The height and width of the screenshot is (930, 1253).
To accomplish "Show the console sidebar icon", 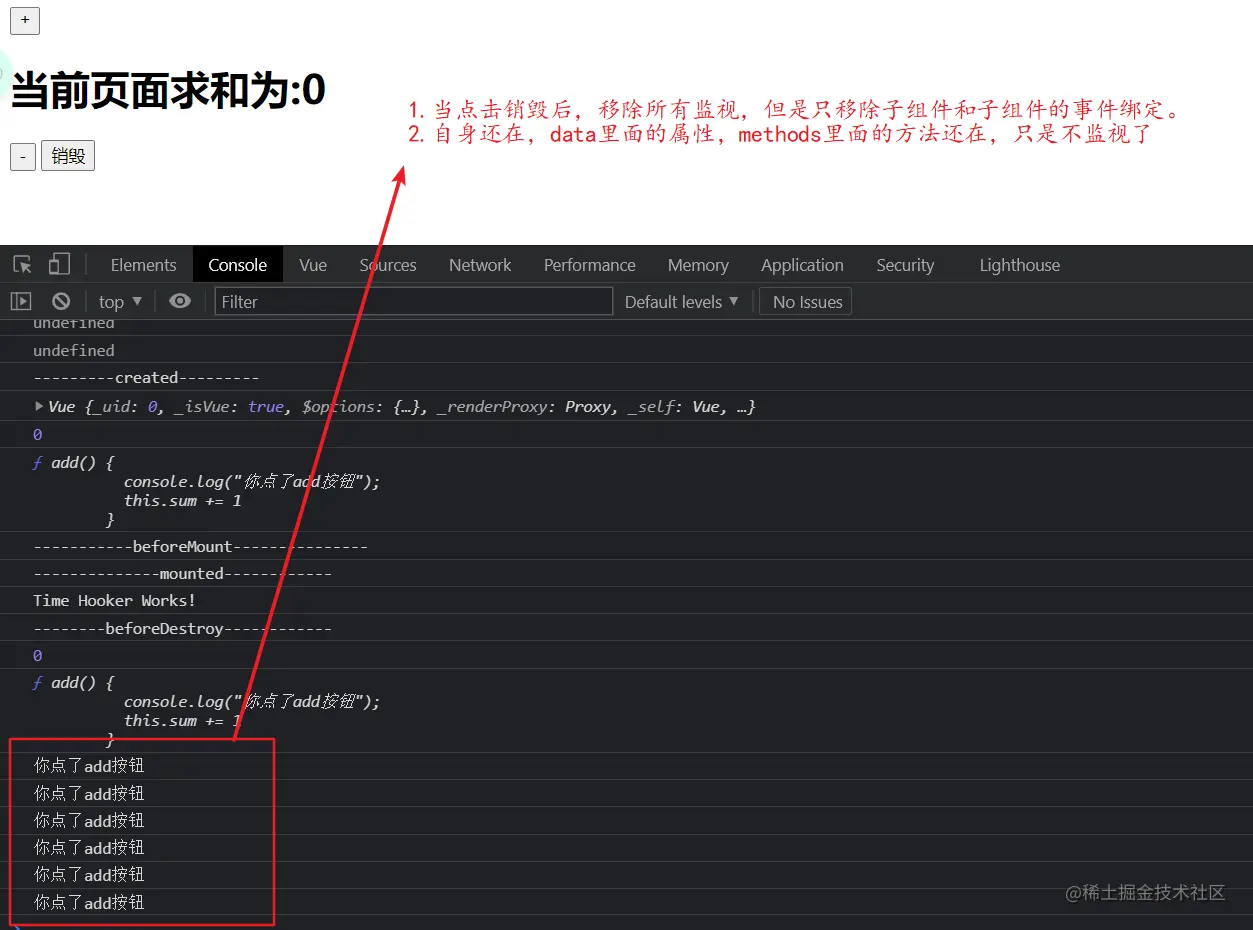I will pos(21,301).
